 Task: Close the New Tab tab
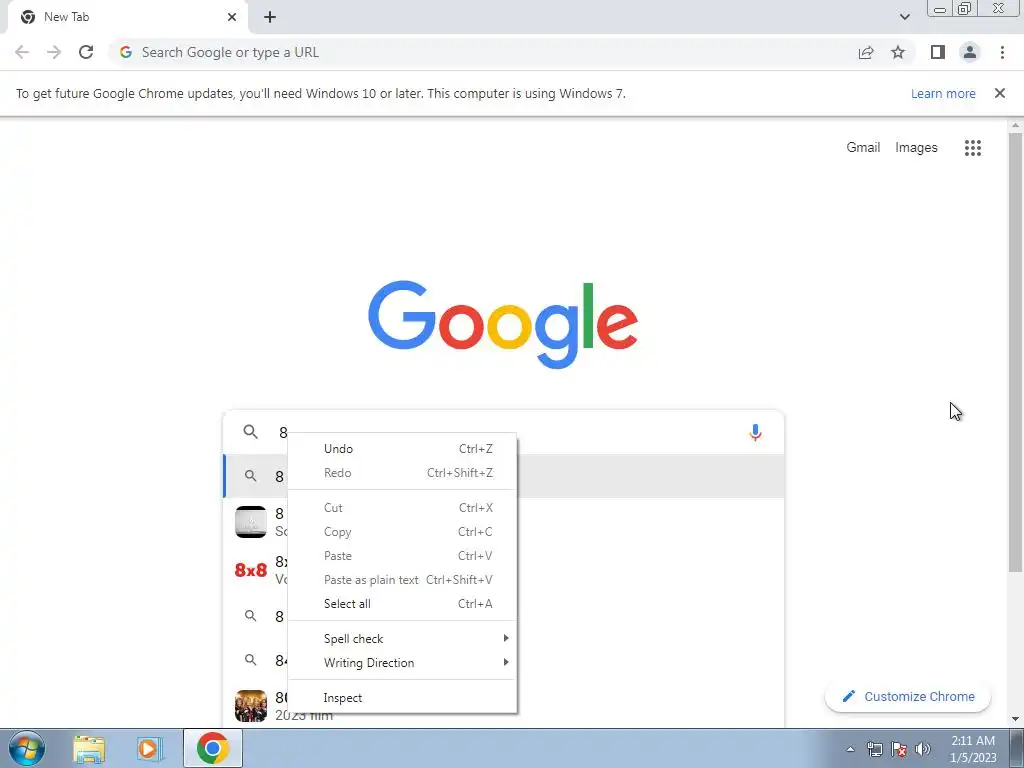(232, 17)
